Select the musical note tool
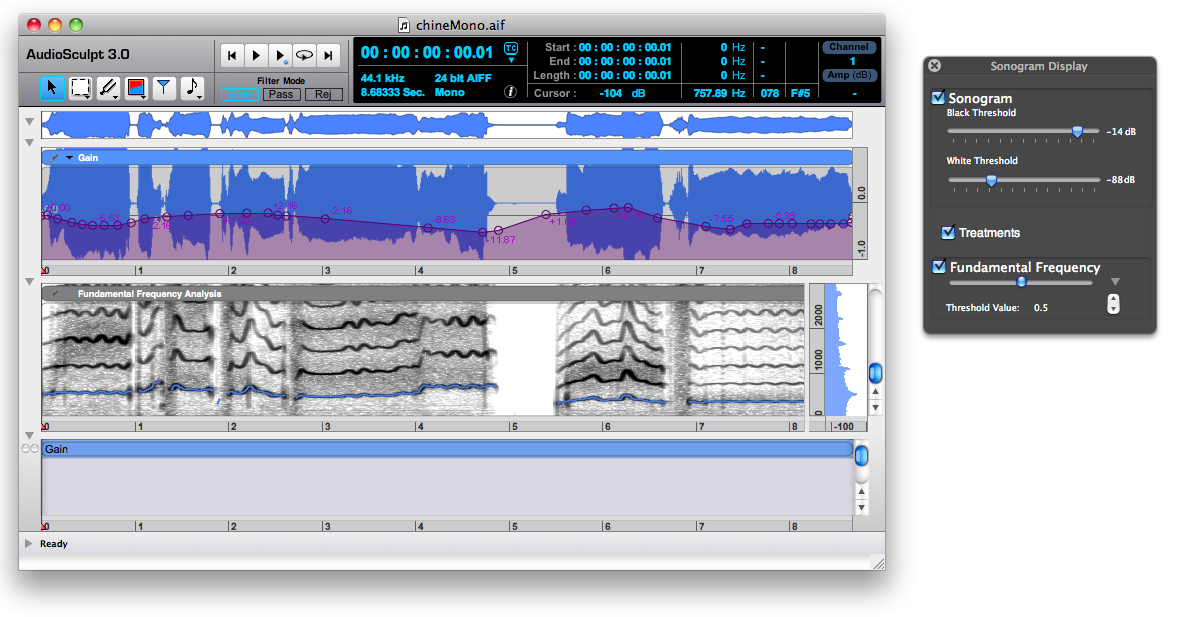This screenshot has width=1191, height=617. pos(192,88)
